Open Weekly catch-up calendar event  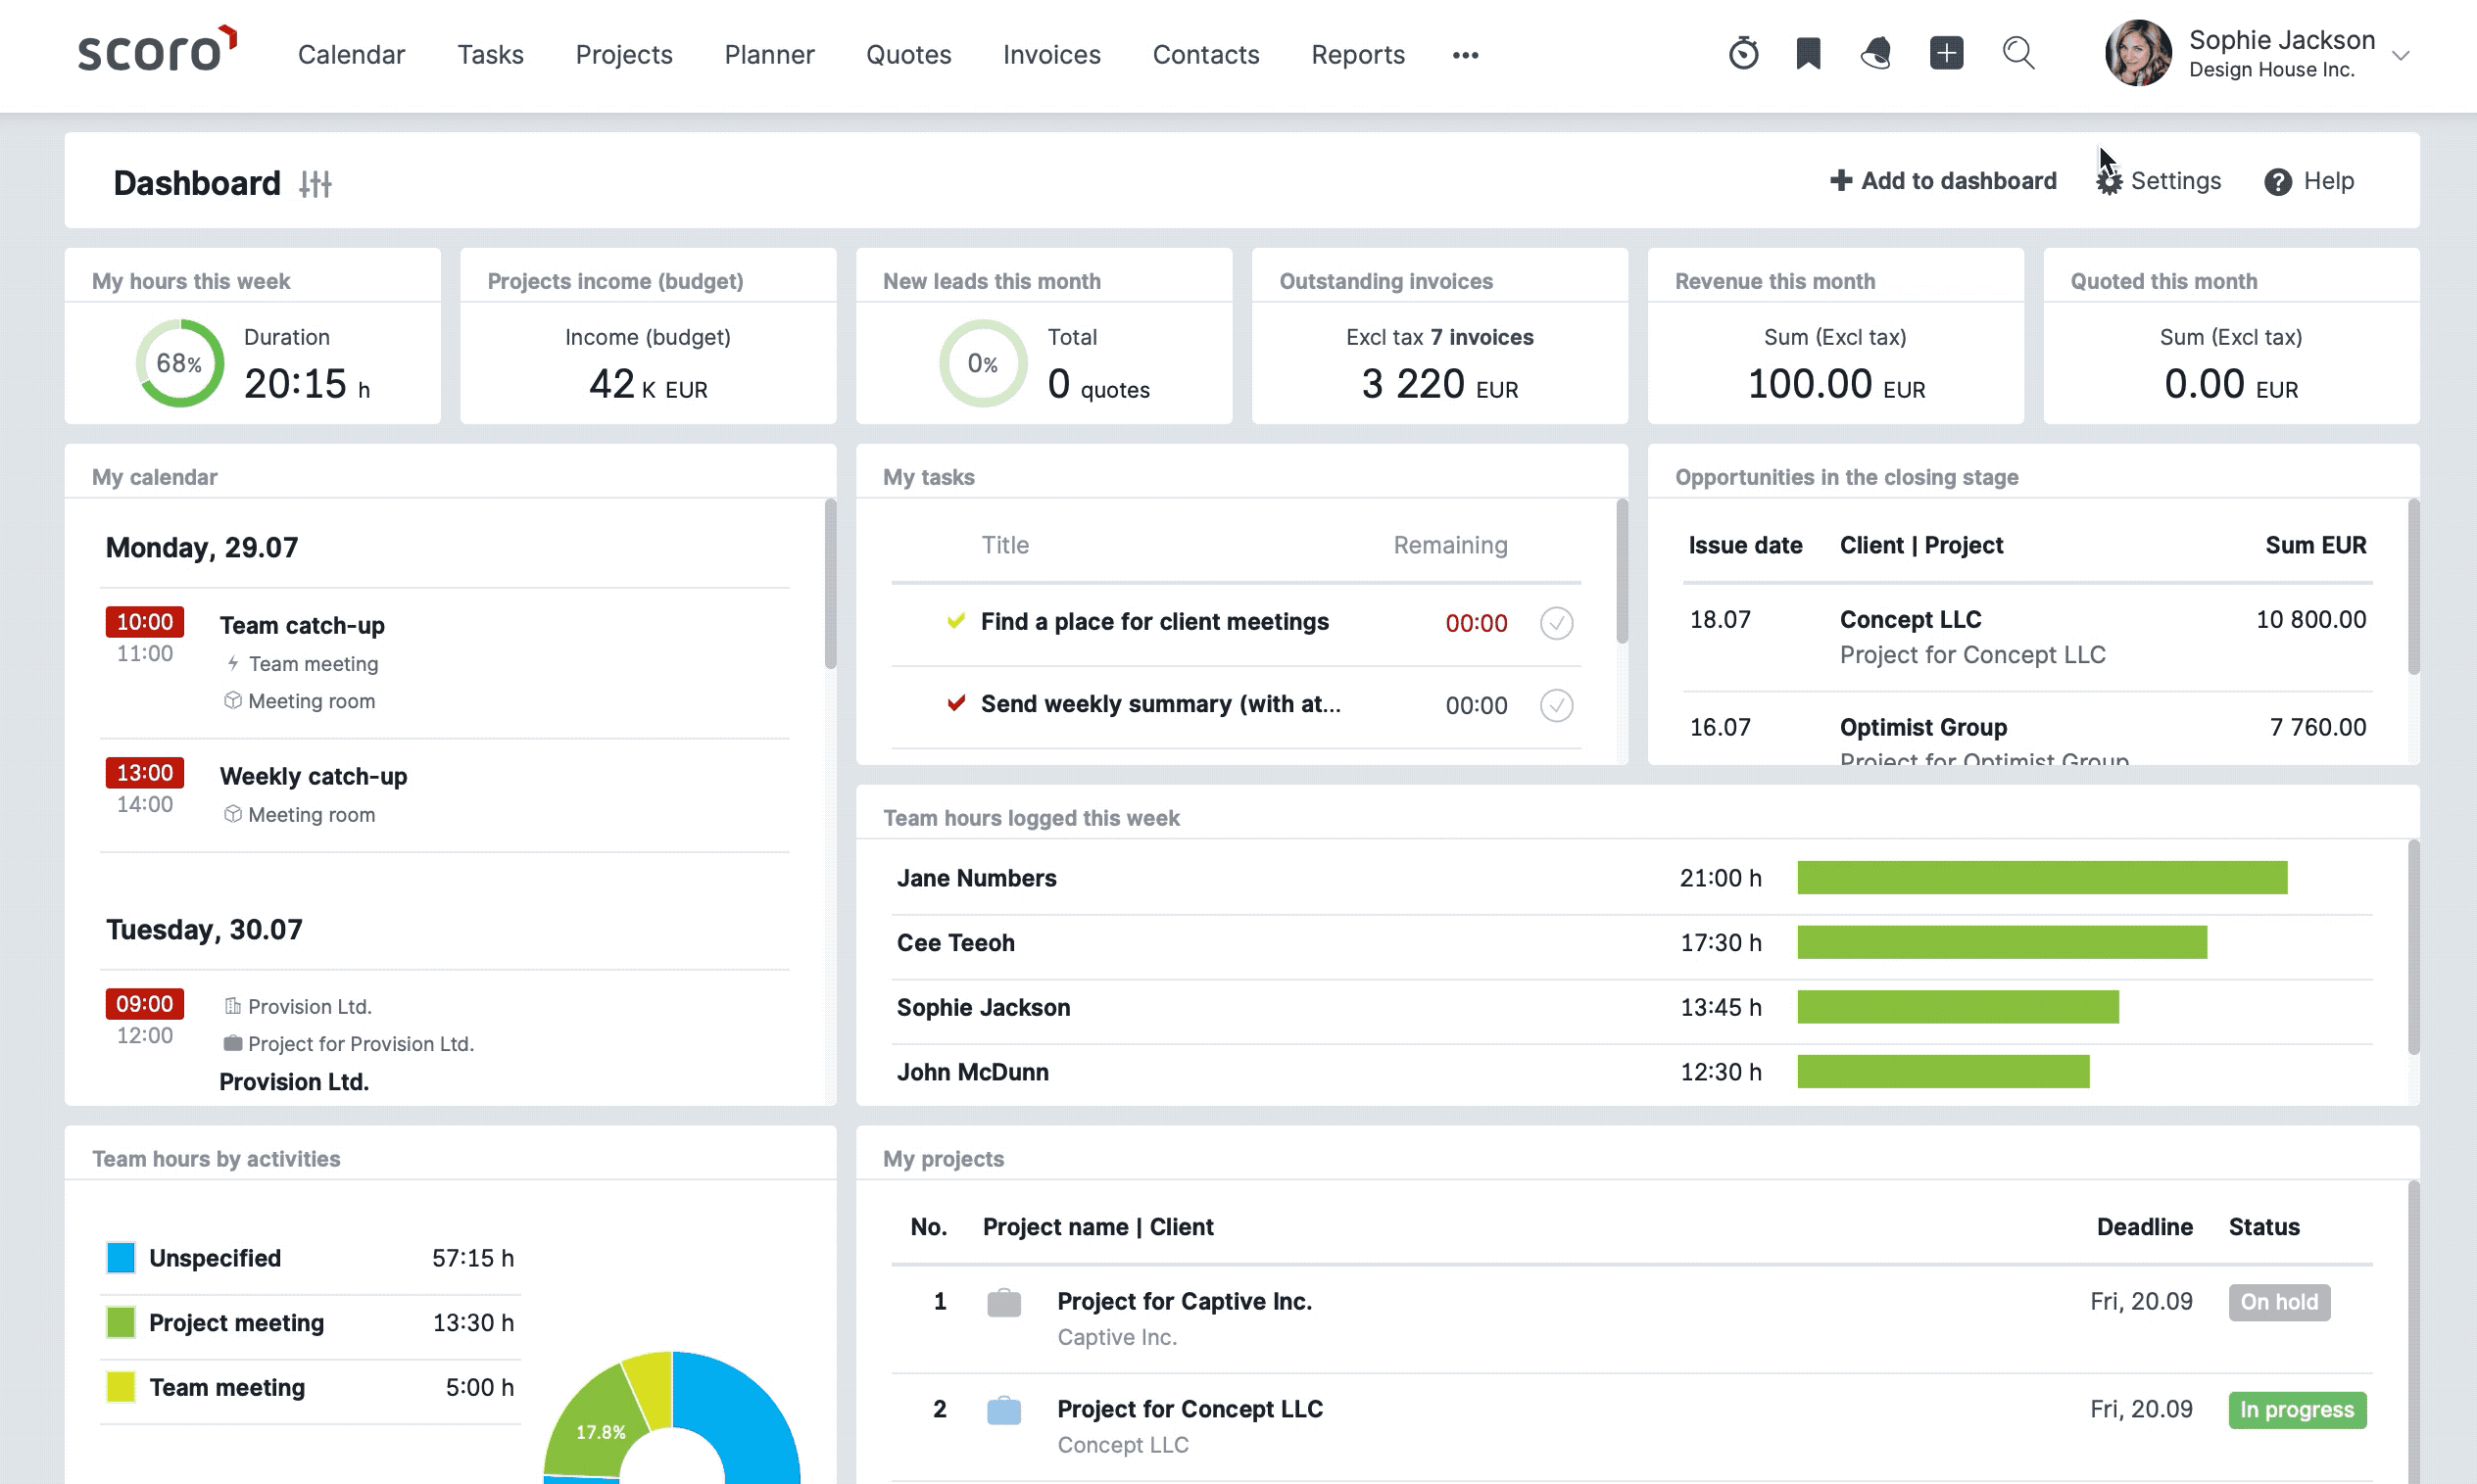point(313,776)
